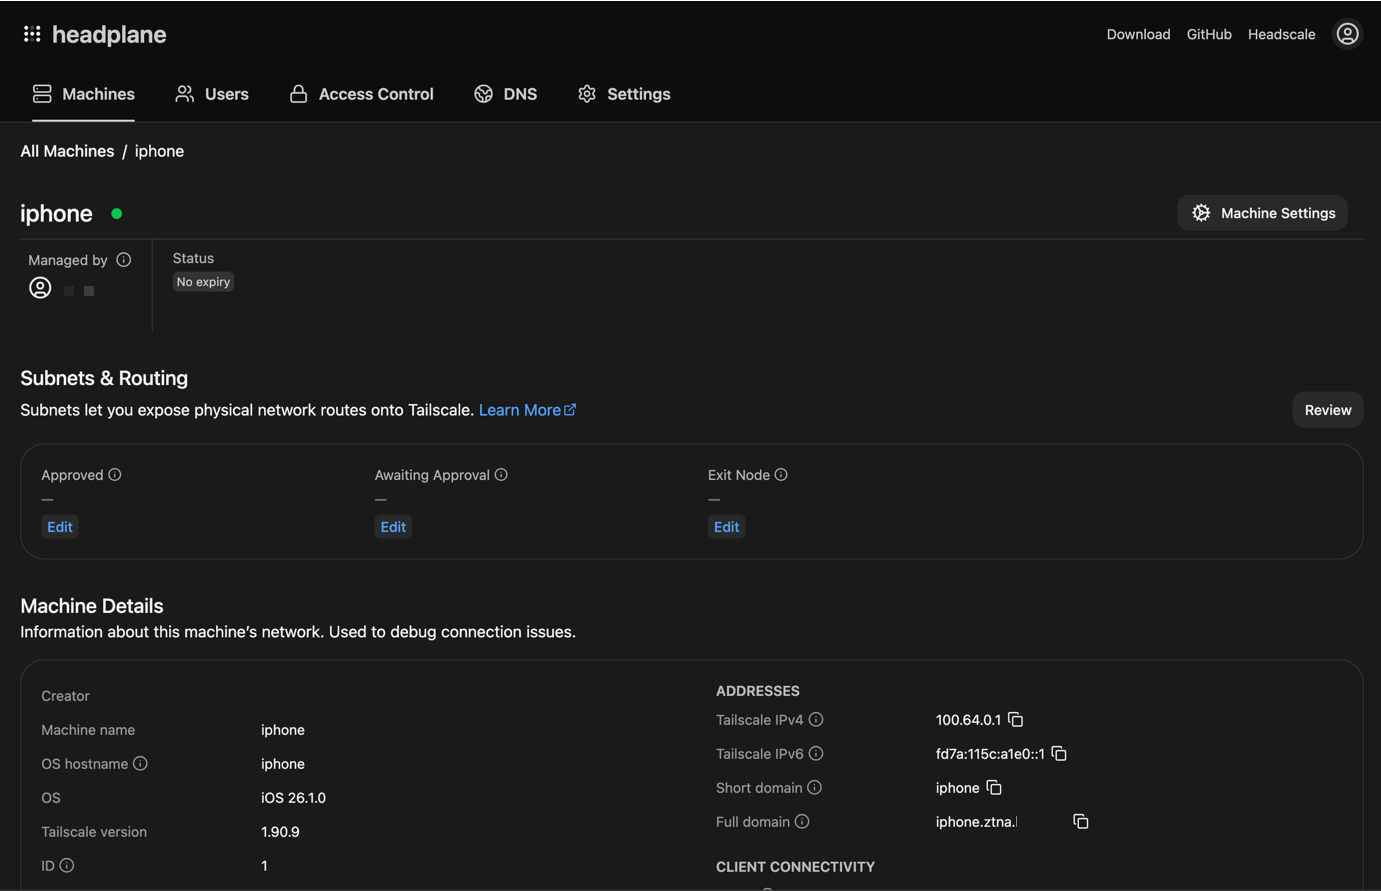Open the Learn More link
1381x891 pixels.
click(527, 410)
